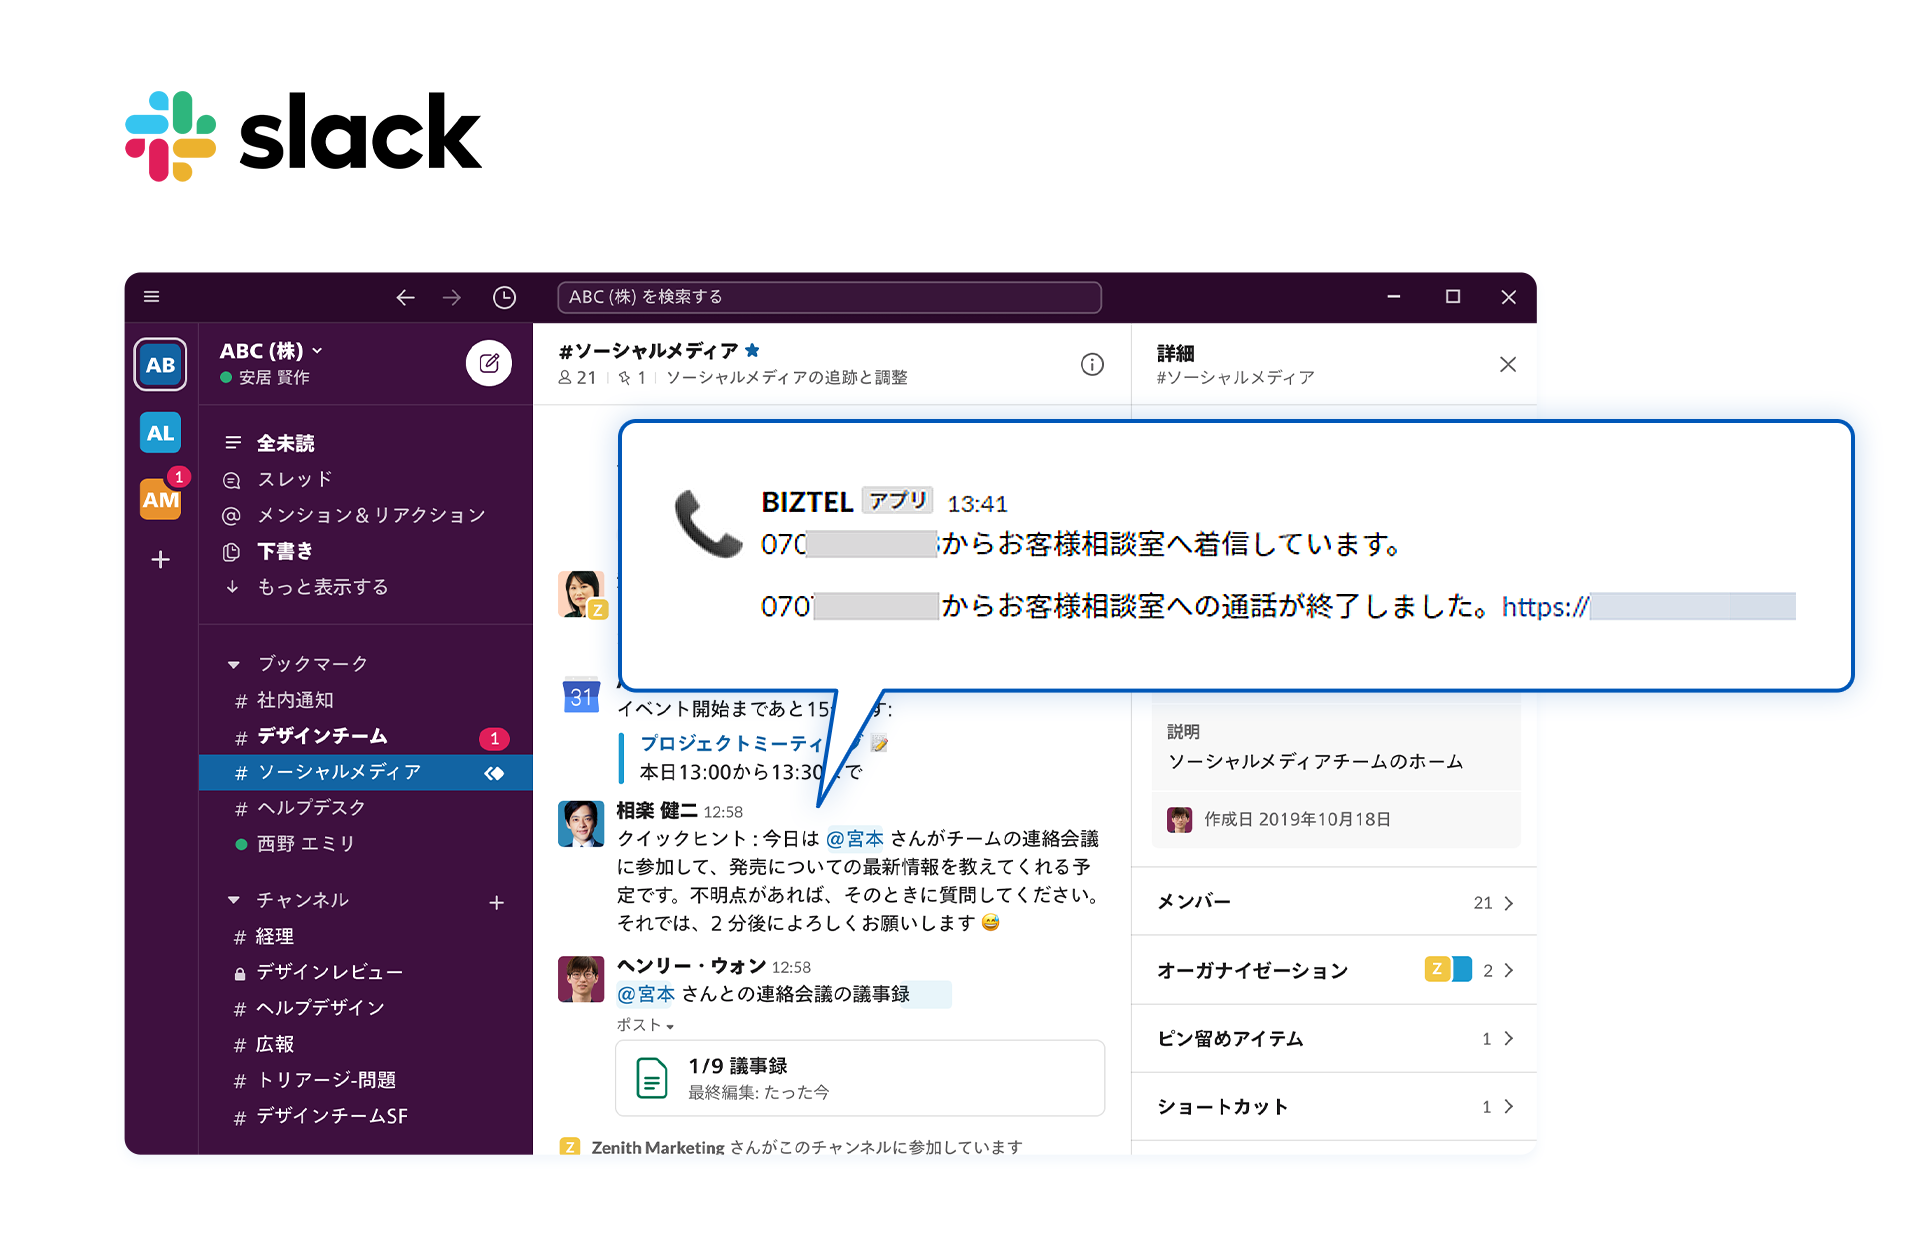The width and height of the screenshot is (1920, 1245).
Task: Expand the ピン留めアイテム row
Action: 1334,1038
